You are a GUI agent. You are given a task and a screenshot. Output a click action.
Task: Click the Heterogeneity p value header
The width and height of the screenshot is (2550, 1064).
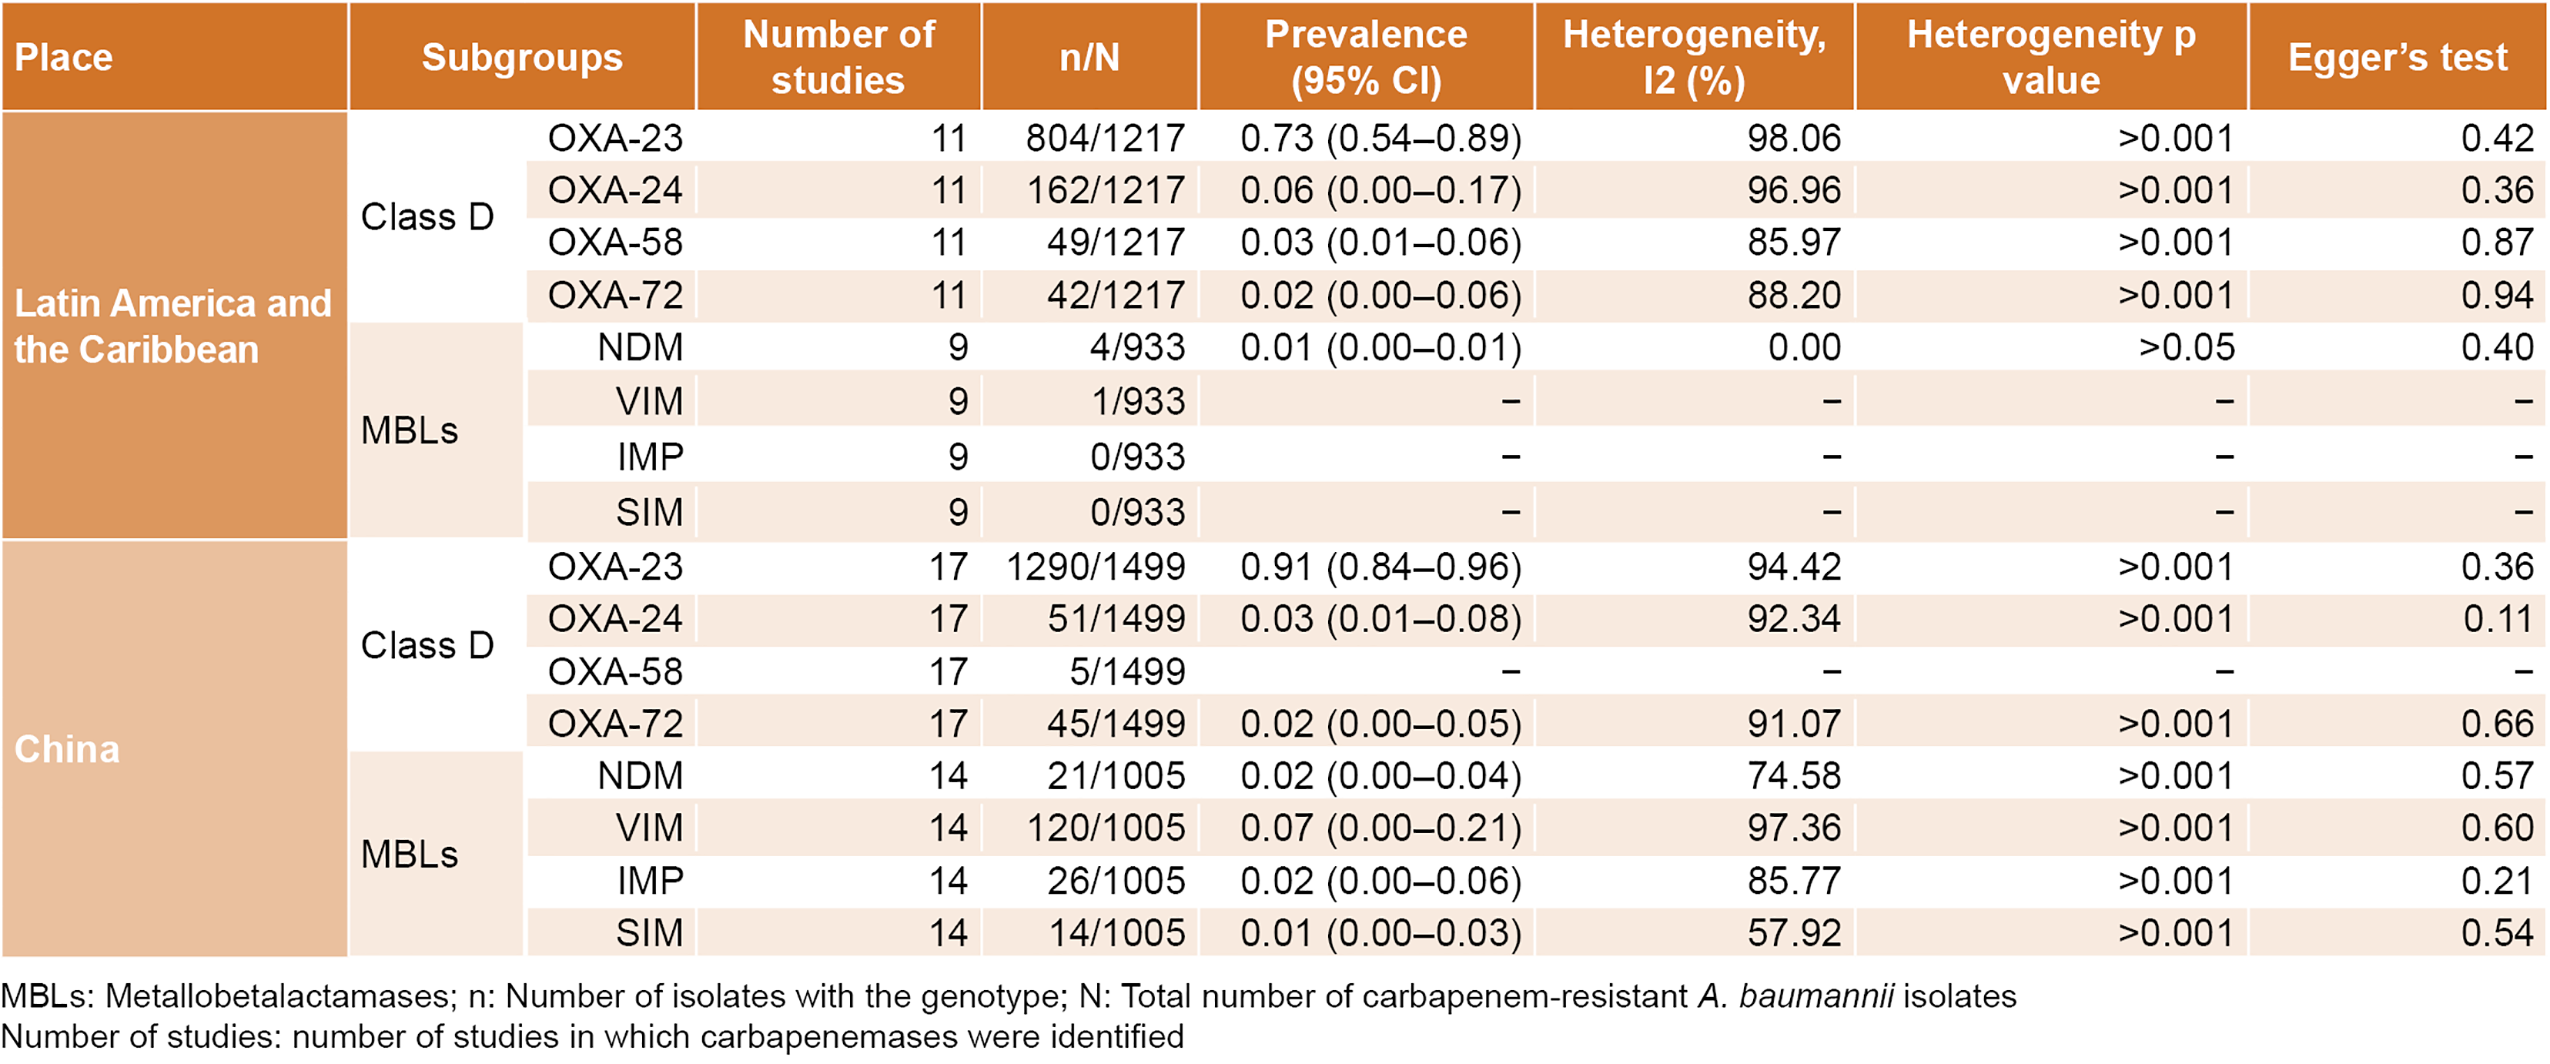tap(2050, 57)
